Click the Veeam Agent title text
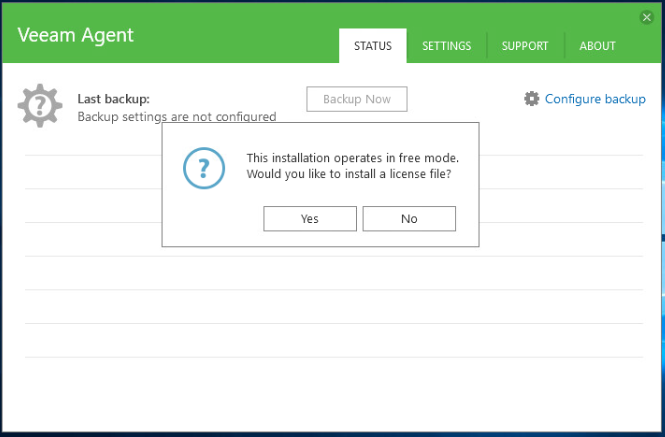This screenshot has width=665, height=437. pyautogui.click(x=75, y=35)
